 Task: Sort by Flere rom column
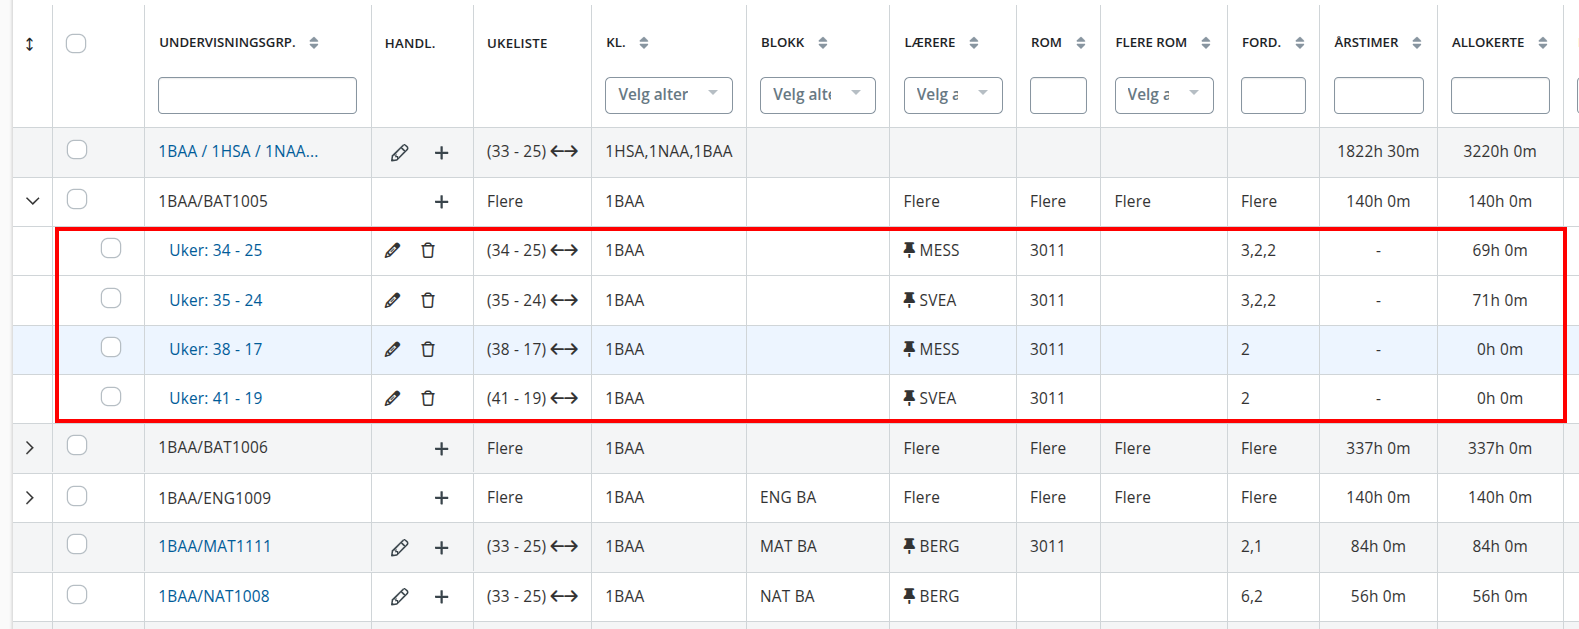point(1206,43)
